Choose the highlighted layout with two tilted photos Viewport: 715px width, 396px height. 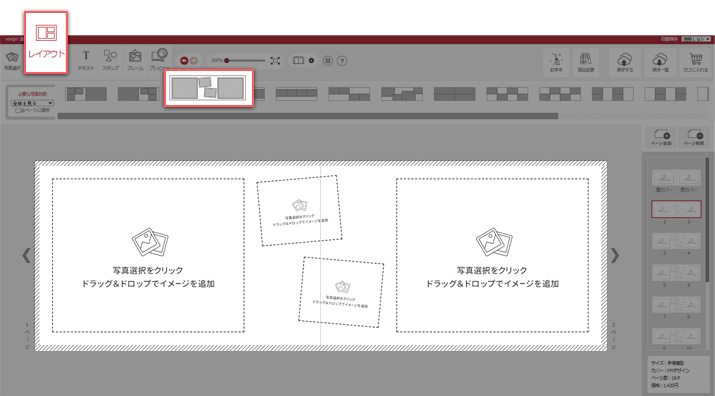tap(208, 88)
